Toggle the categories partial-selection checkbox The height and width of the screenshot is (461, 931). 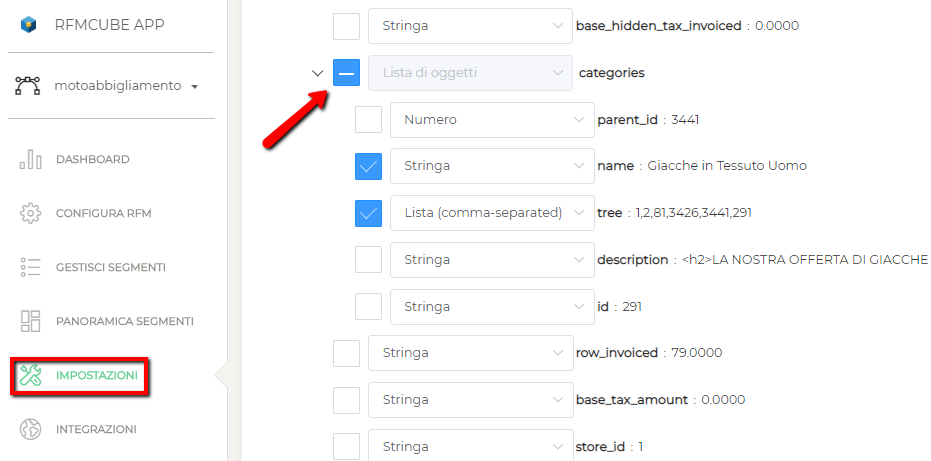346,73
